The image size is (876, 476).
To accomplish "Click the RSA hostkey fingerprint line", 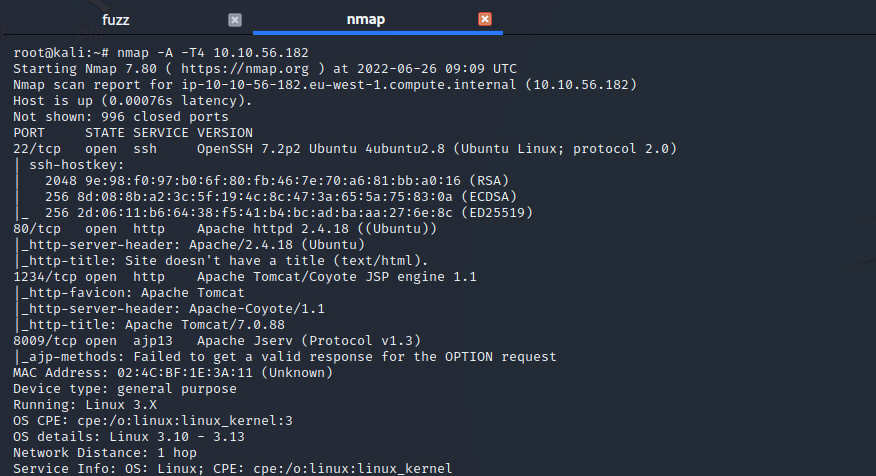I will point(277,180).
